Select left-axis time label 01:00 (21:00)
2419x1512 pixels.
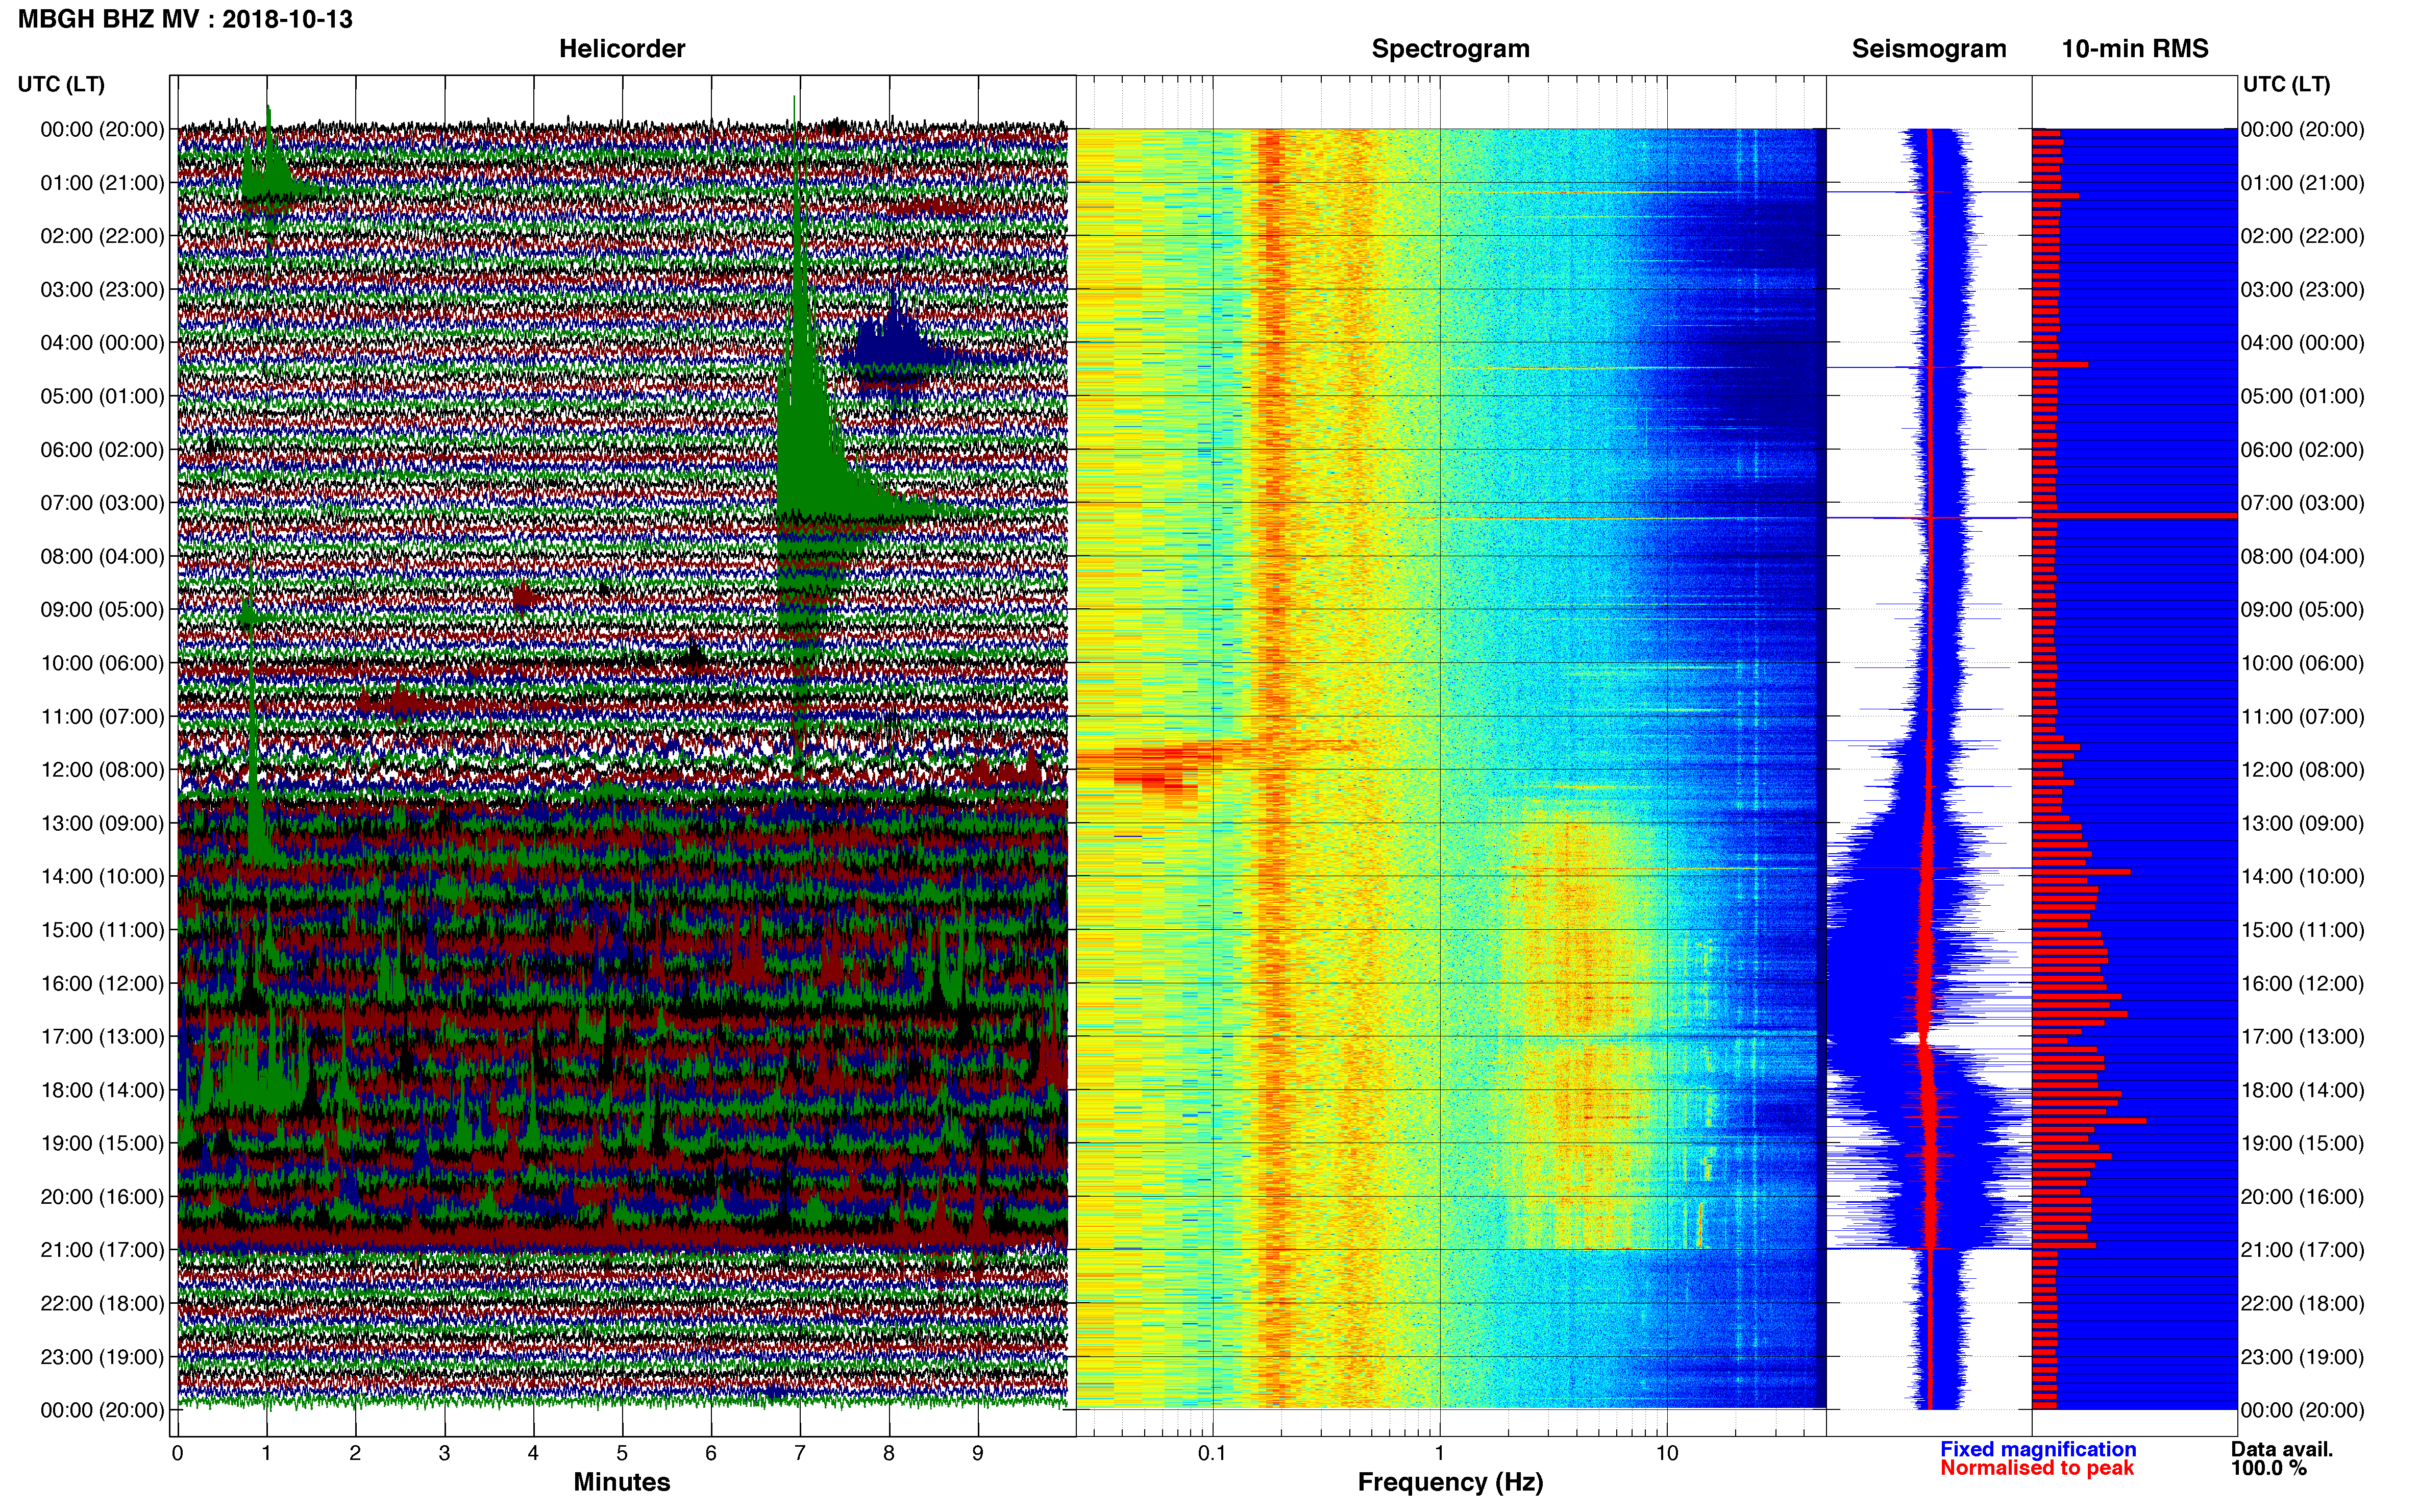coord(102,183)
